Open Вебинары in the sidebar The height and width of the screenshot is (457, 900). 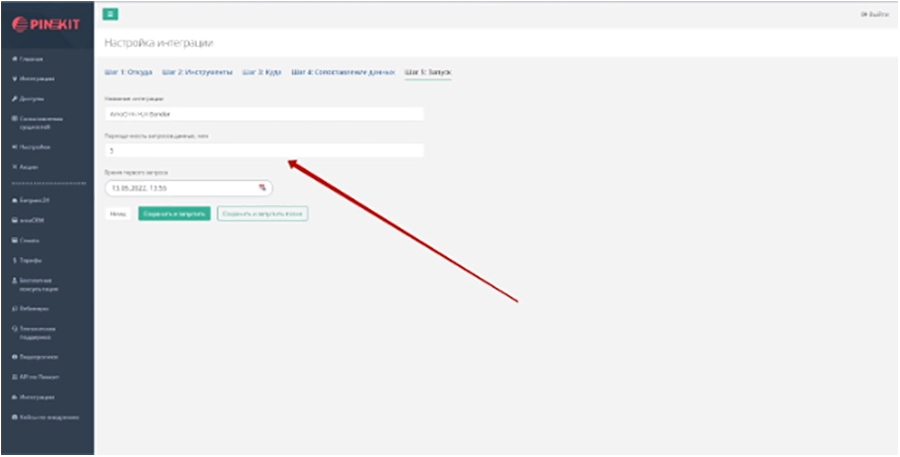pyautogui.click(x=35, y=308)
